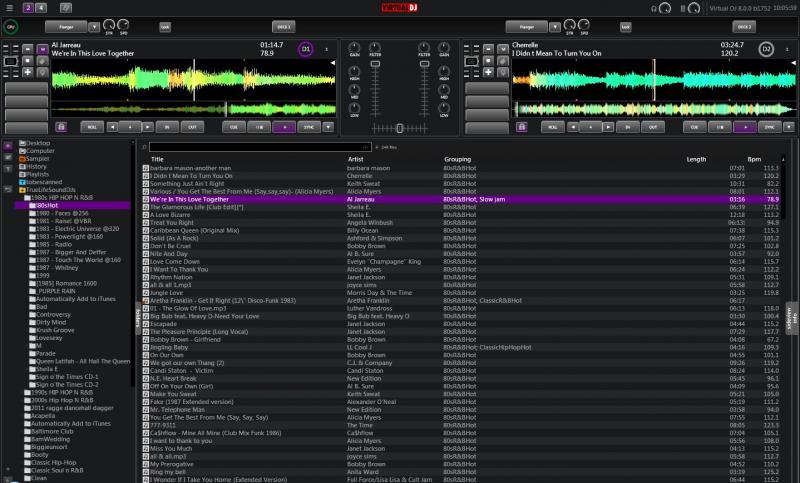
Task: Click the D2 deck indicator circle
Action: click(x=766, y=49)
